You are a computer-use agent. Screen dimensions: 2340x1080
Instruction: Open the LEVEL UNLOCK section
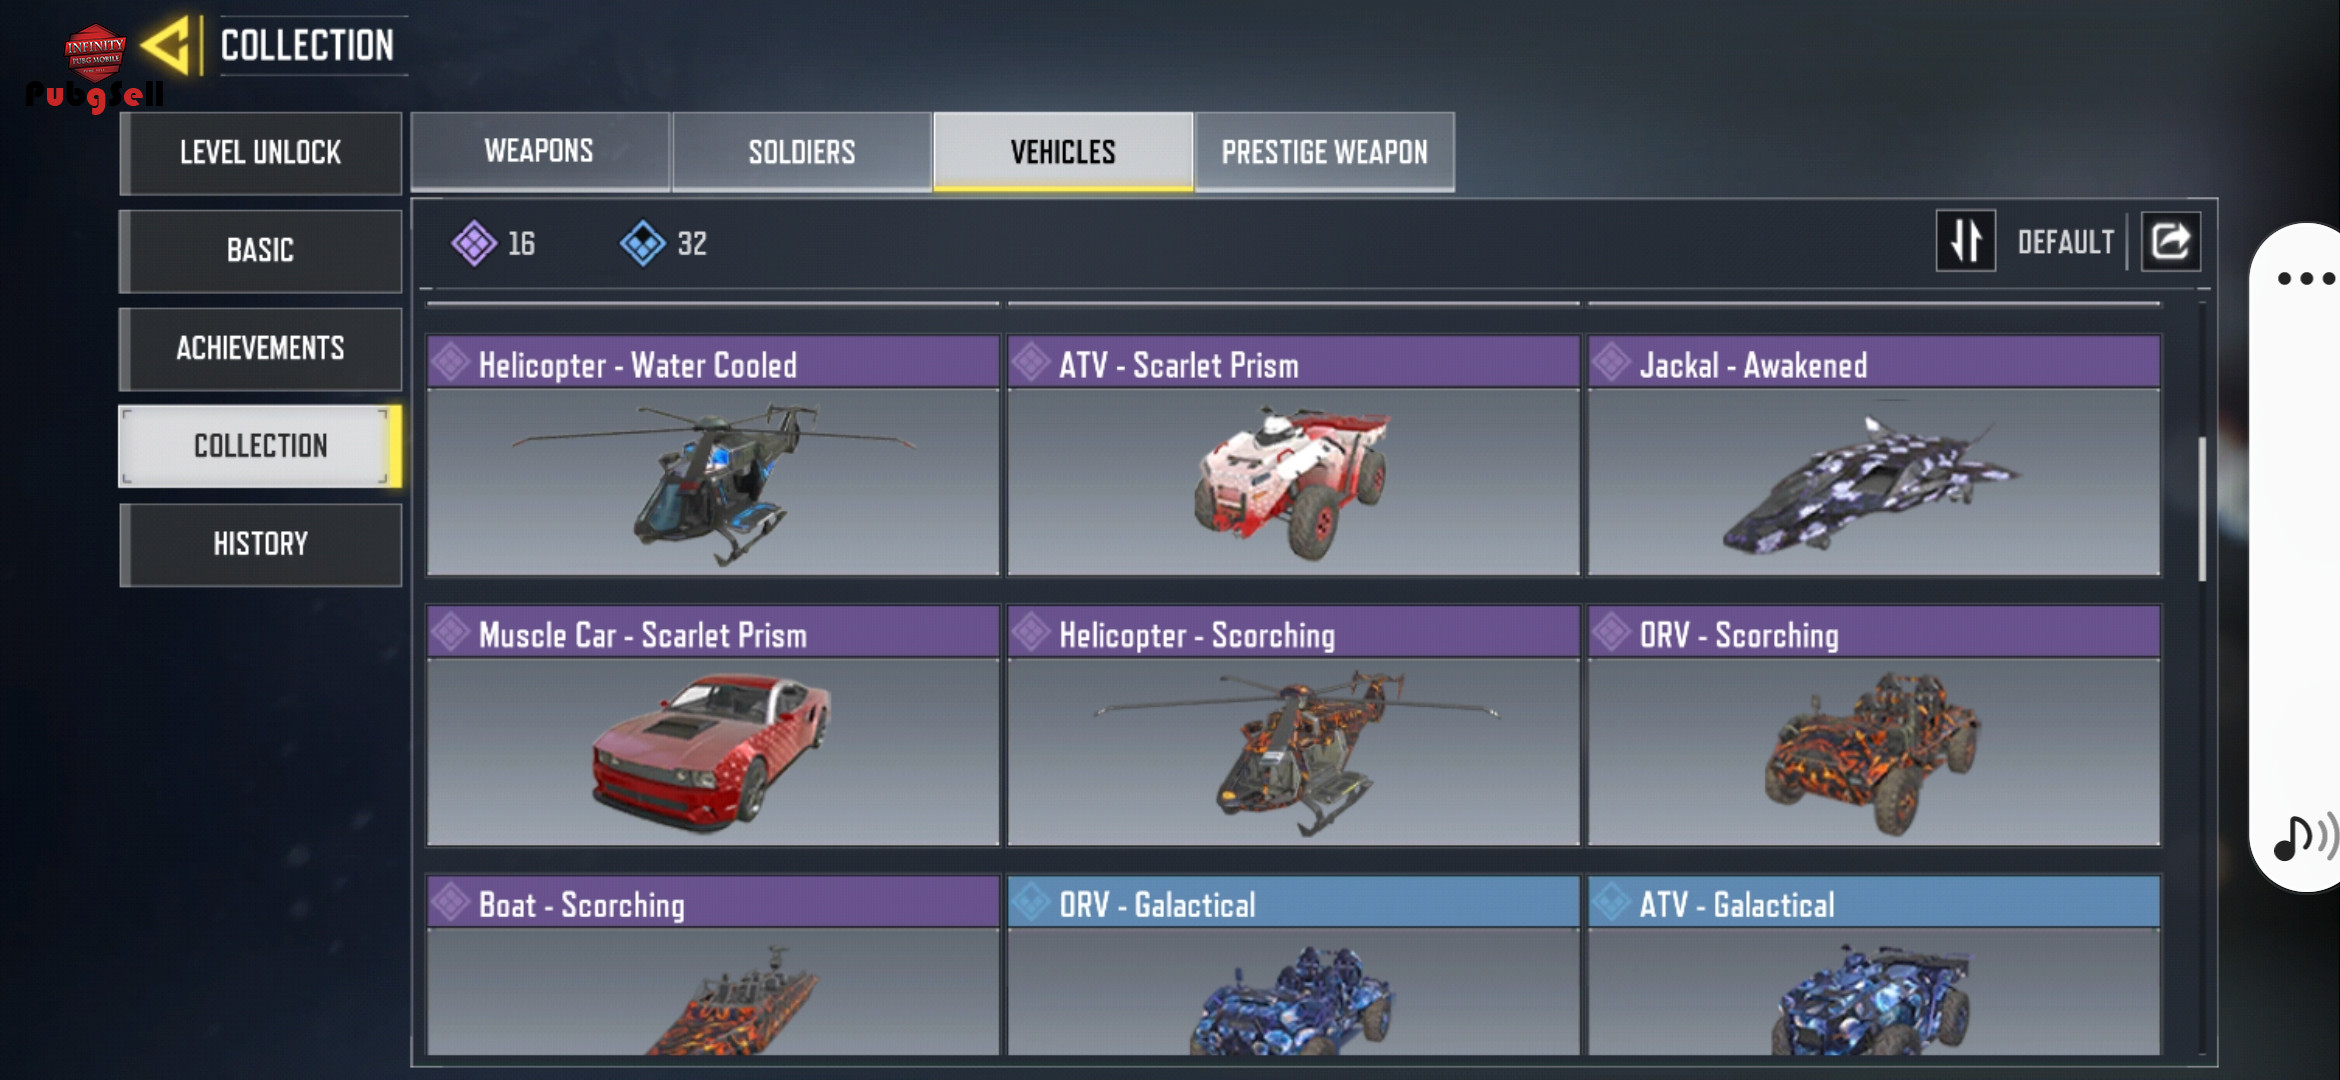(x=260, y=152)
